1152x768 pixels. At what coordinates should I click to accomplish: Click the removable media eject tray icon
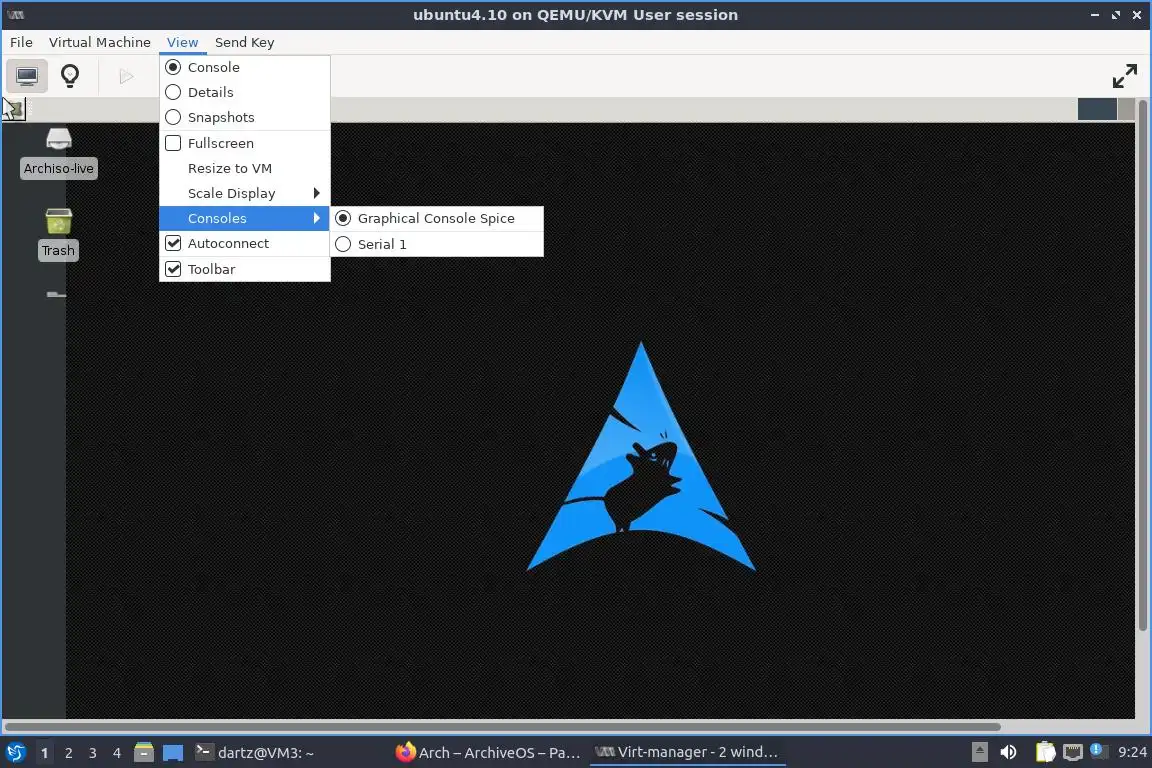pos(979,753)
